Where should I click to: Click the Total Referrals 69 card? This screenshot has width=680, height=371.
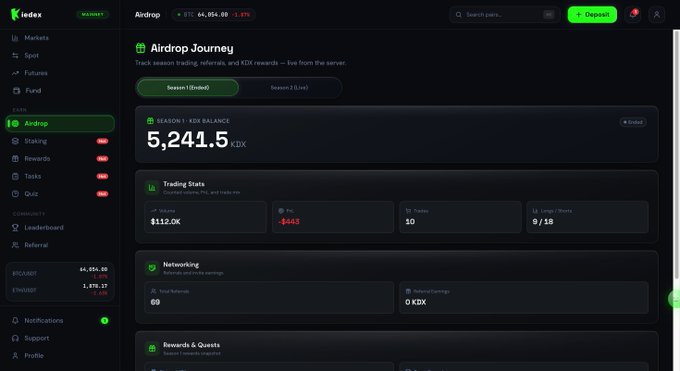269,298
